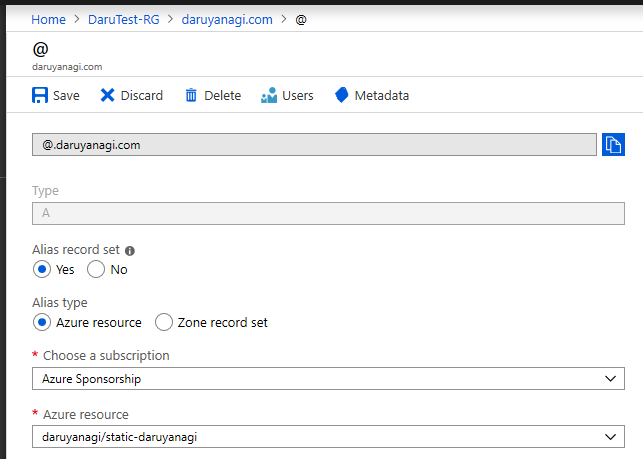The width and height of the screenshot is (643, 459).
Task: Click the Save floppy disk icon
Action: (40, 95)
